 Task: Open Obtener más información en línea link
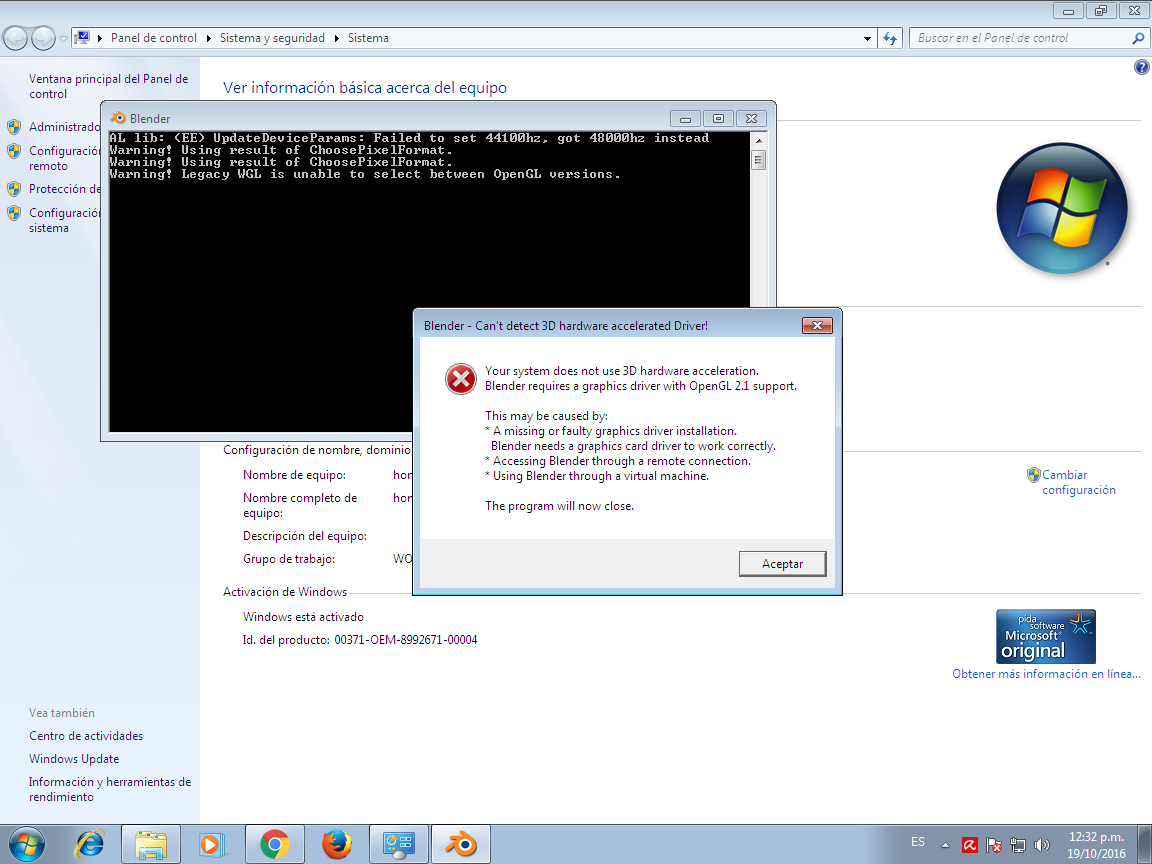1046,674
